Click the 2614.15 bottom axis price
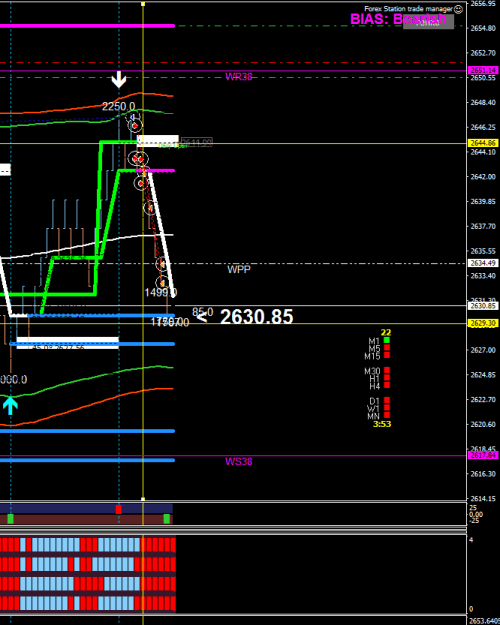This screenshot has width=500, height=625. coord(483,499)
